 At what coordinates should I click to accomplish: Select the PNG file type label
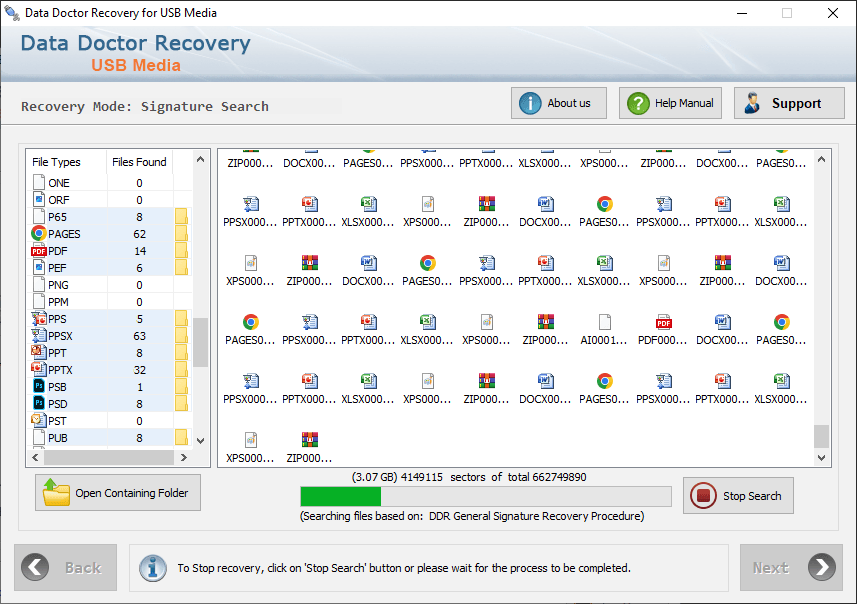(58, 285)
